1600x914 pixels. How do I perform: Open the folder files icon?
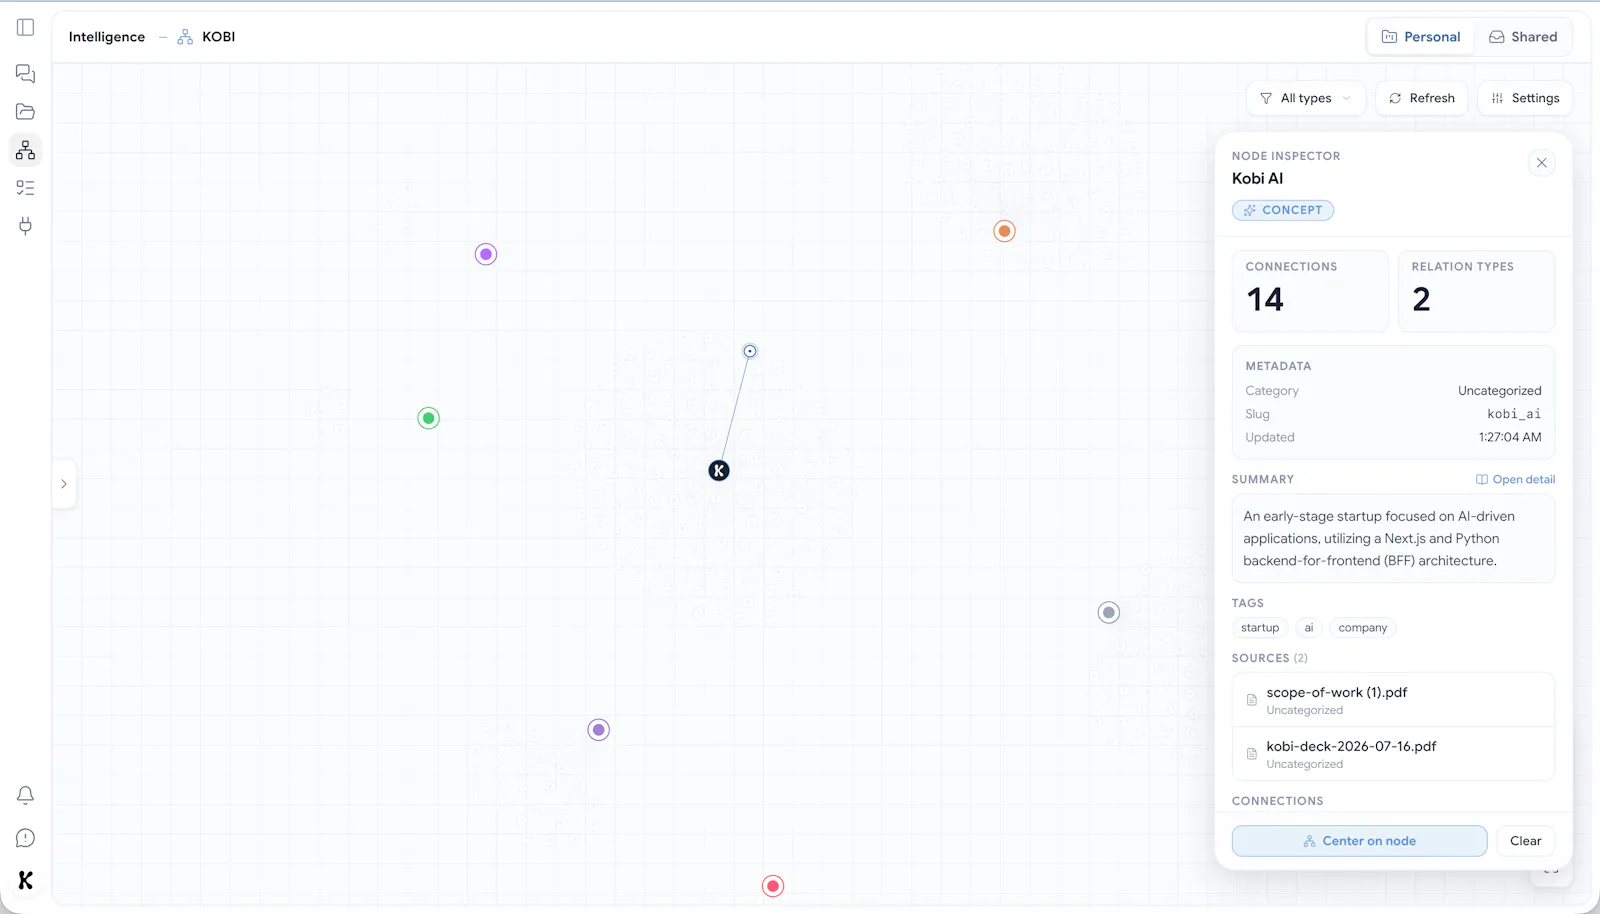point(26,112)
